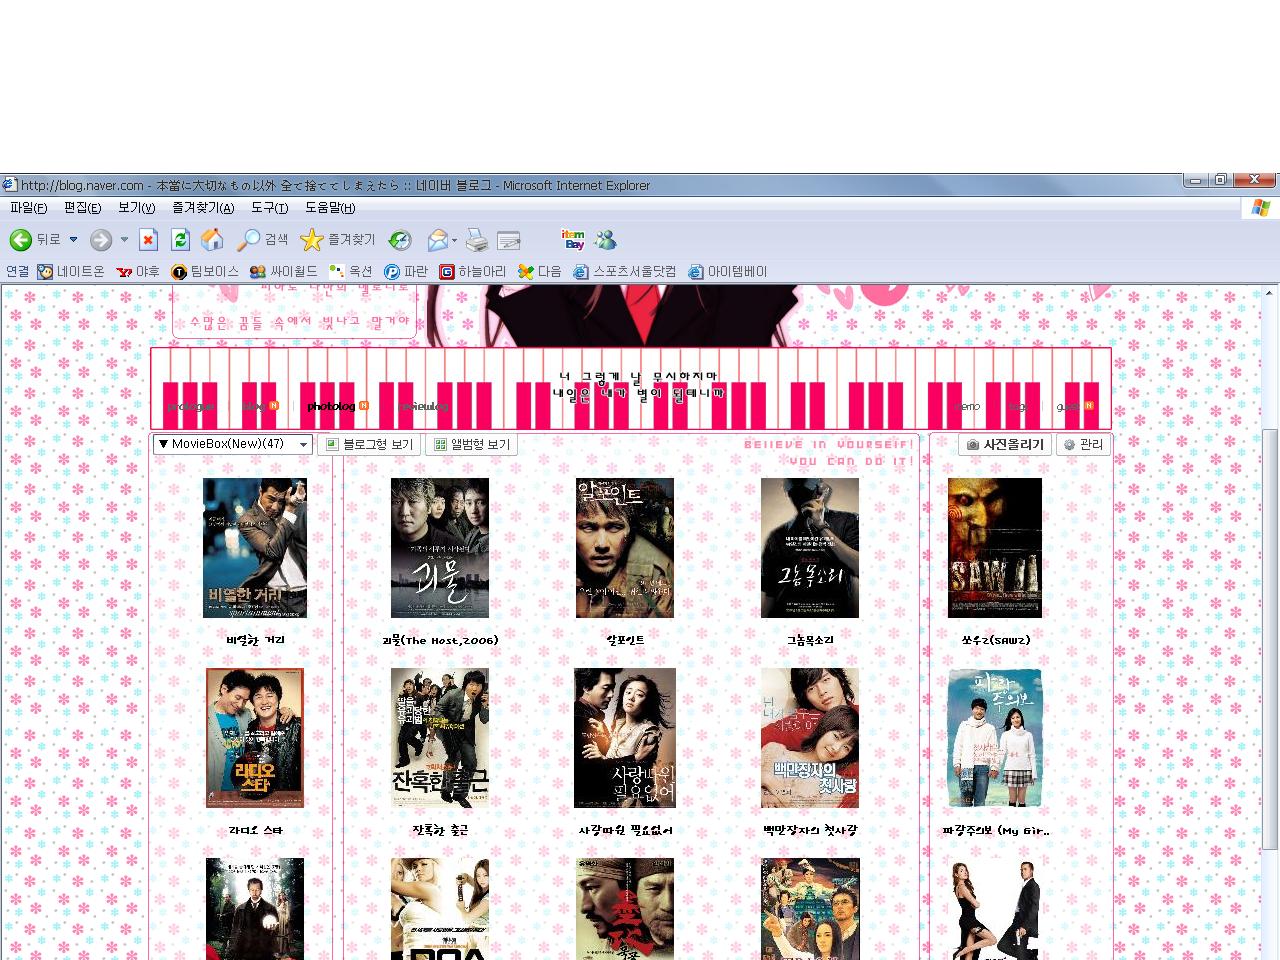Image resolution: width=1280 pixels, height=960 pixels.
Task: Open the SAW II poster thumbnail
Action: point(995,548)
